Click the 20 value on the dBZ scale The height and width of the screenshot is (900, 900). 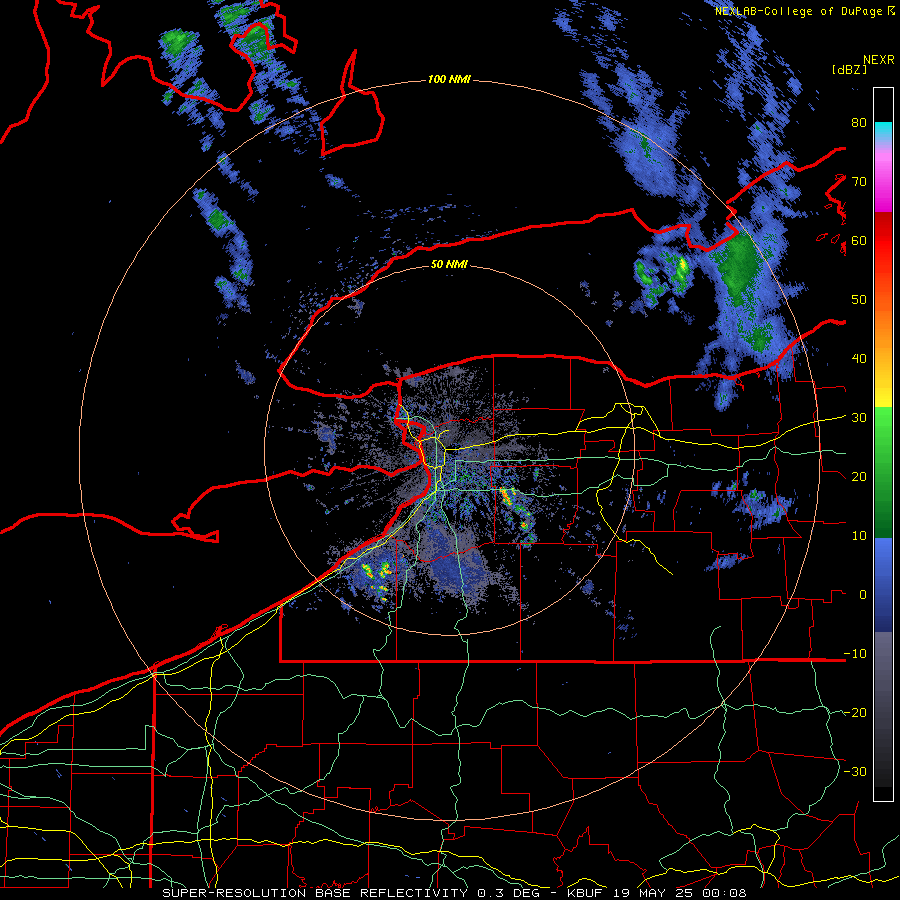point(859,477)
